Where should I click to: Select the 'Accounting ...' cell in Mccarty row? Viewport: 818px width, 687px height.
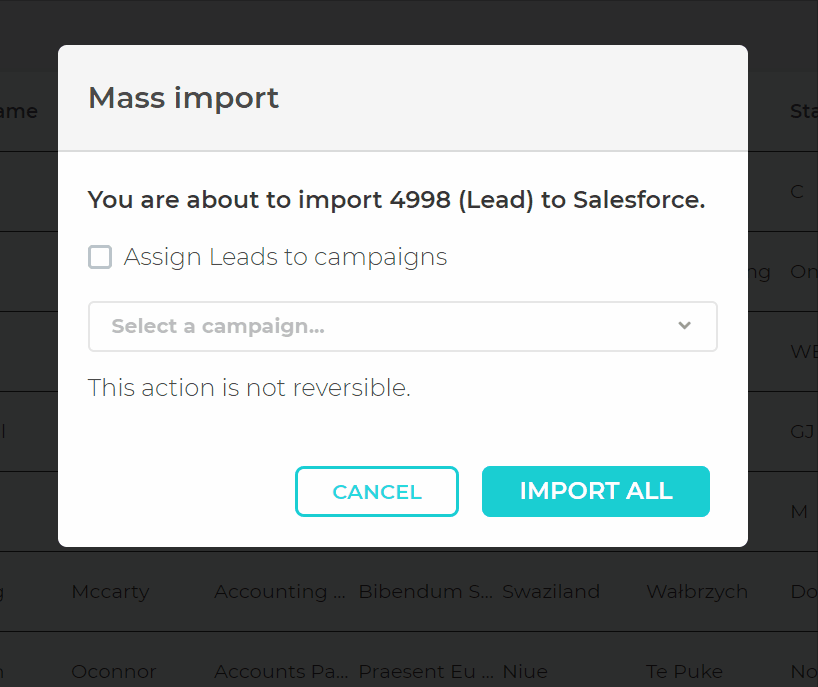point(270,591)
